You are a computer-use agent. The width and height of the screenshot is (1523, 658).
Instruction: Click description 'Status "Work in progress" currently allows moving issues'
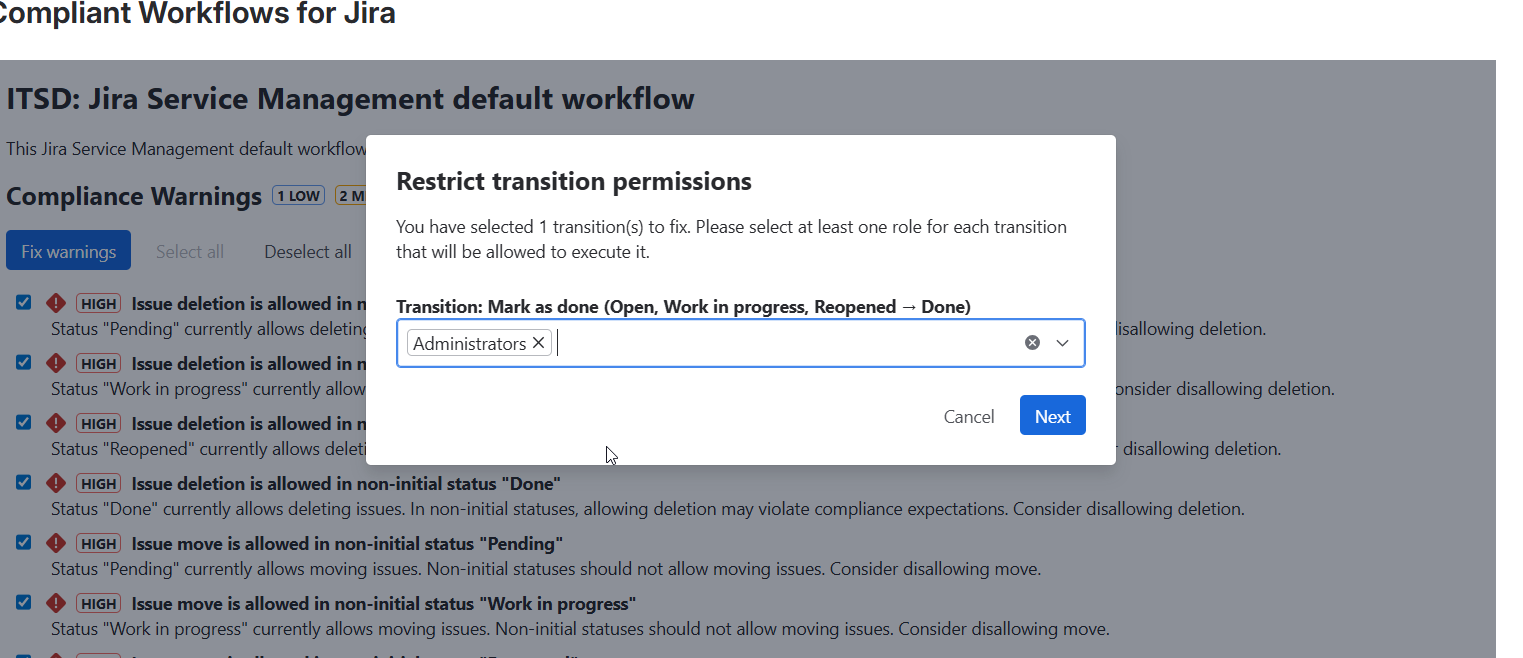tap(580, 629)
